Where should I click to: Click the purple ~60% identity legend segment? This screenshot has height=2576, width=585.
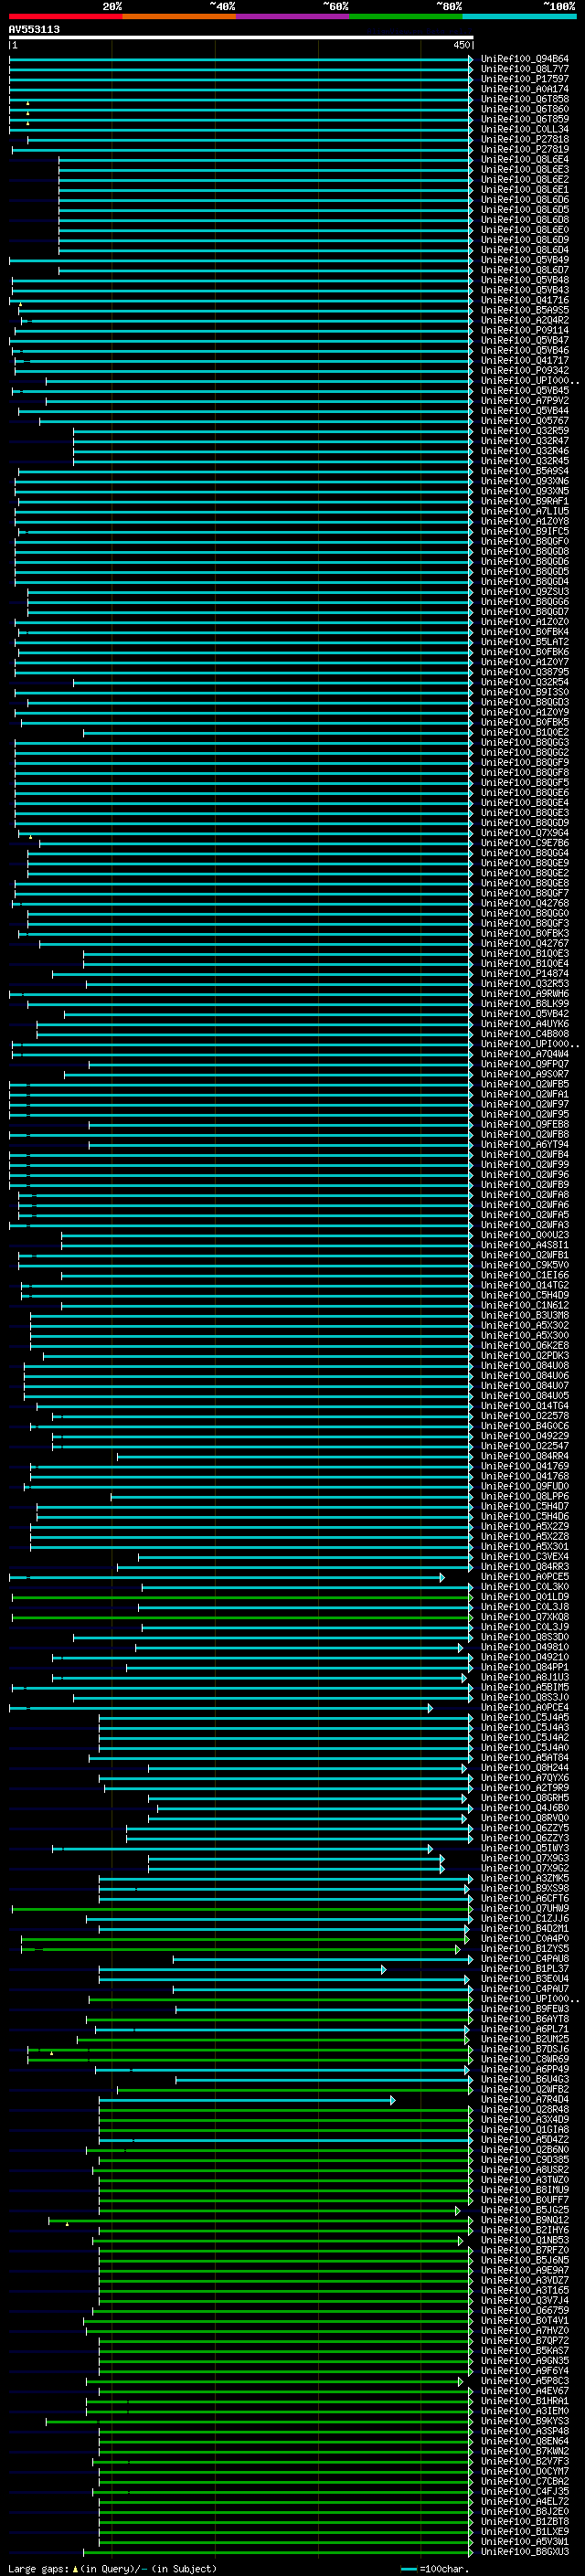(292, 16)
